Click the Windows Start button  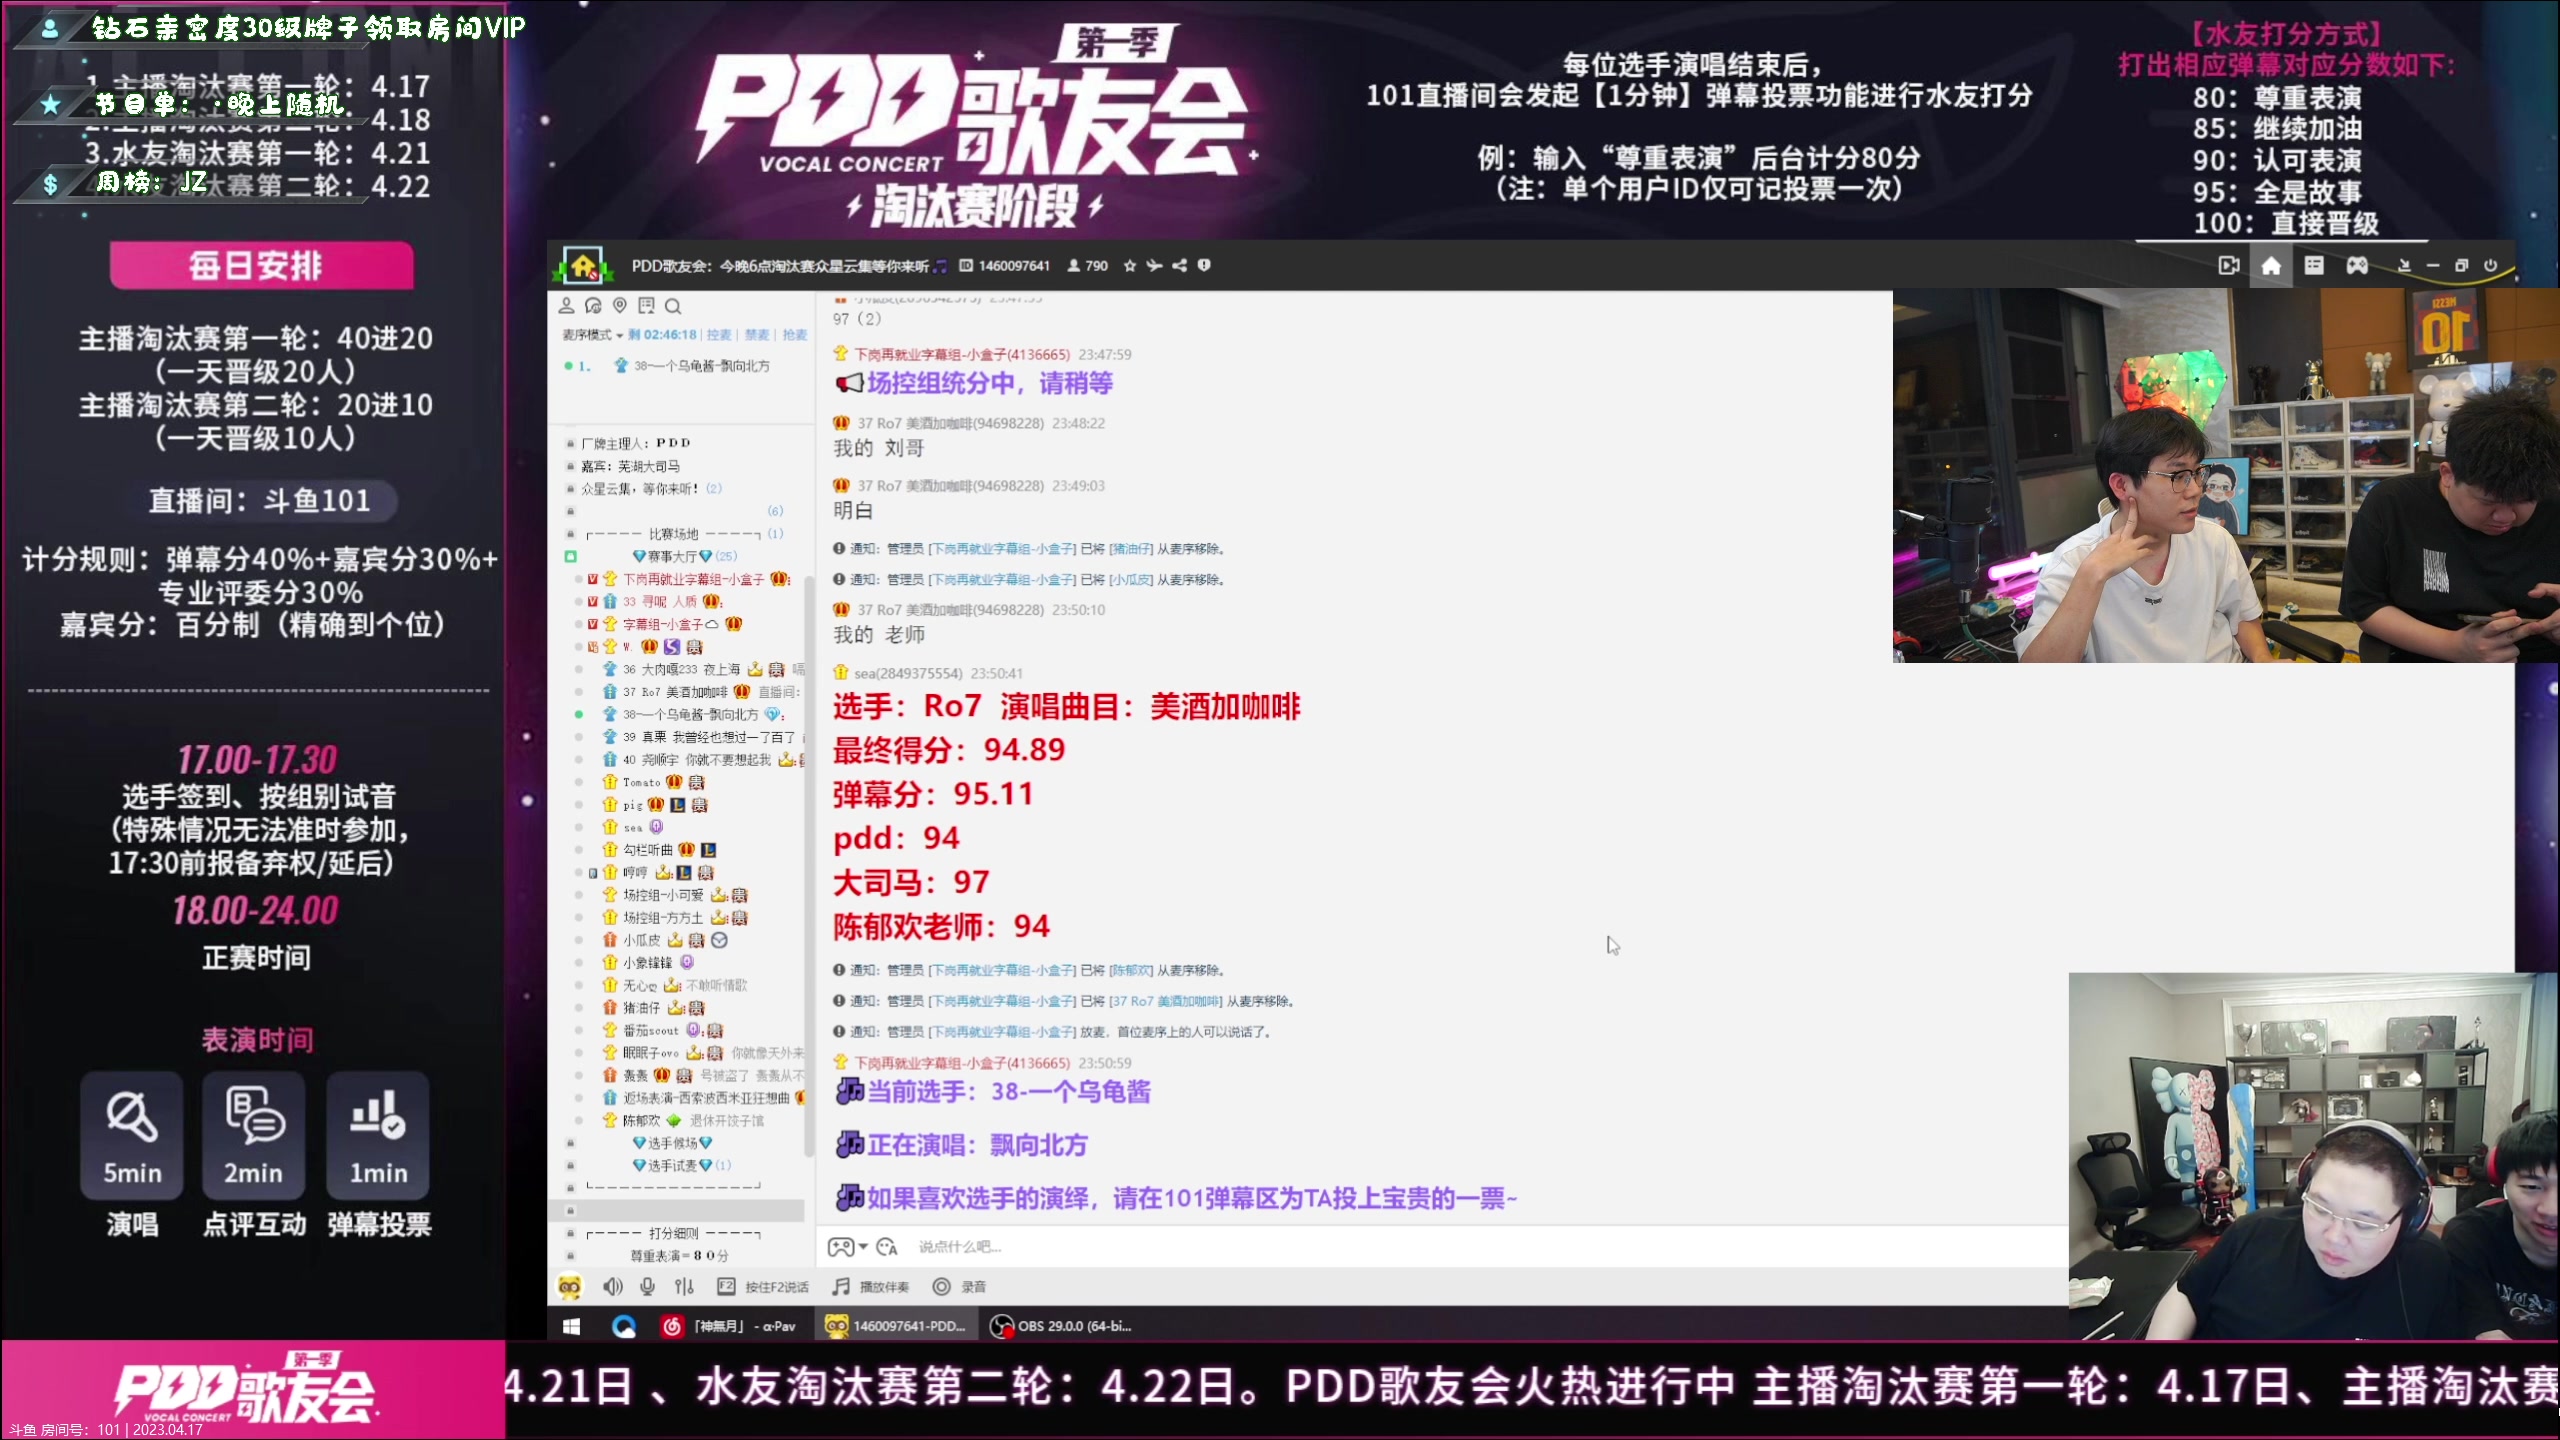tap(571, 1325)
